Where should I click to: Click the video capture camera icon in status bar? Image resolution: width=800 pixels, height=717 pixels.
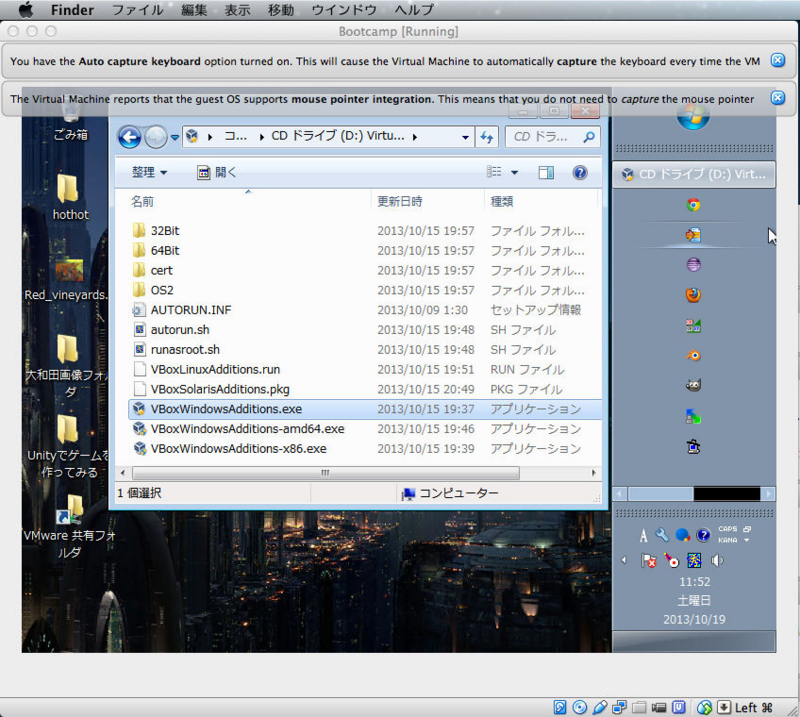coord(659,707)
